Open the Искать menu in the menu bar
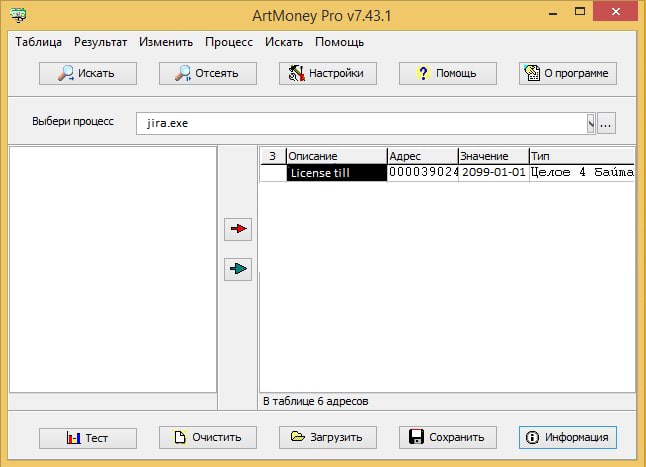 pos(283,42)
